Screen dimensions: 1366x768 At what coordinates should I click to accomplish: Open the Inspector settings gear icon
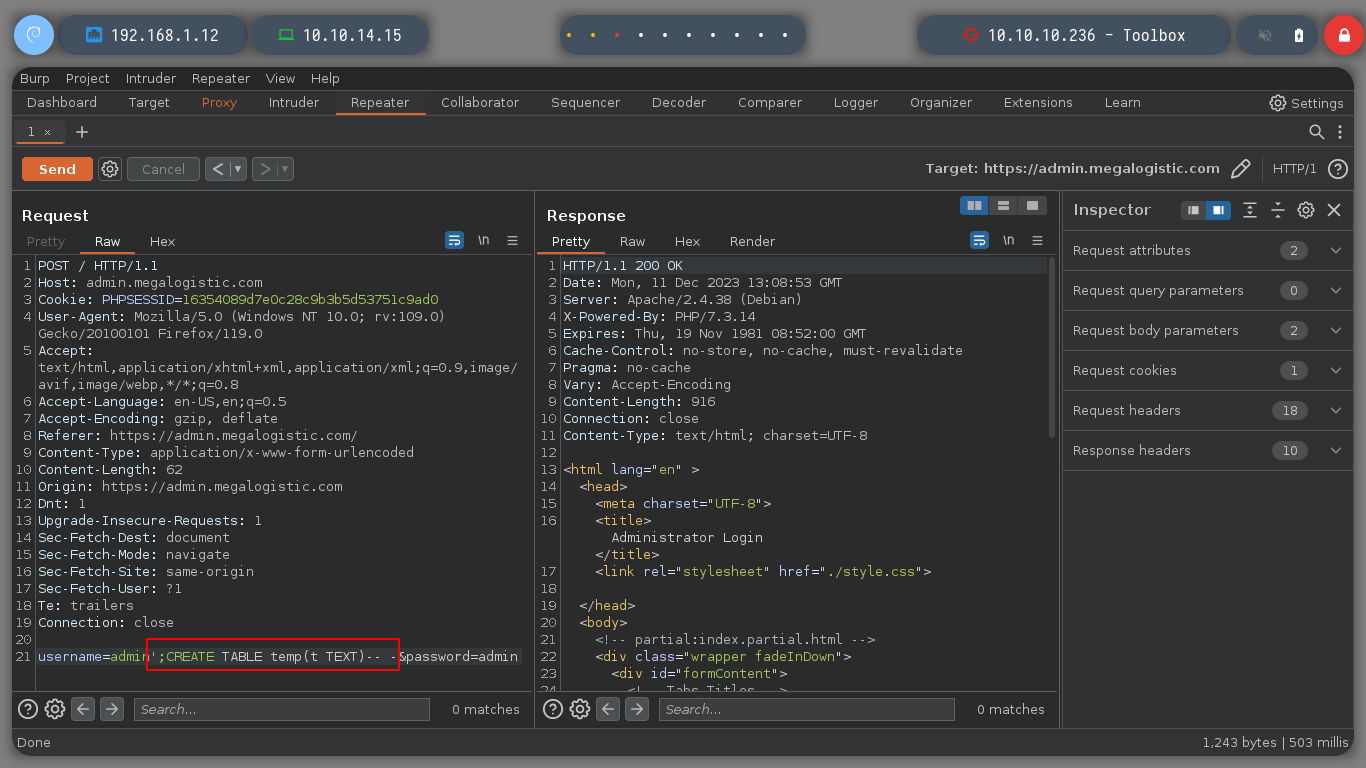pyautogui.click(x=1305, y=210)
